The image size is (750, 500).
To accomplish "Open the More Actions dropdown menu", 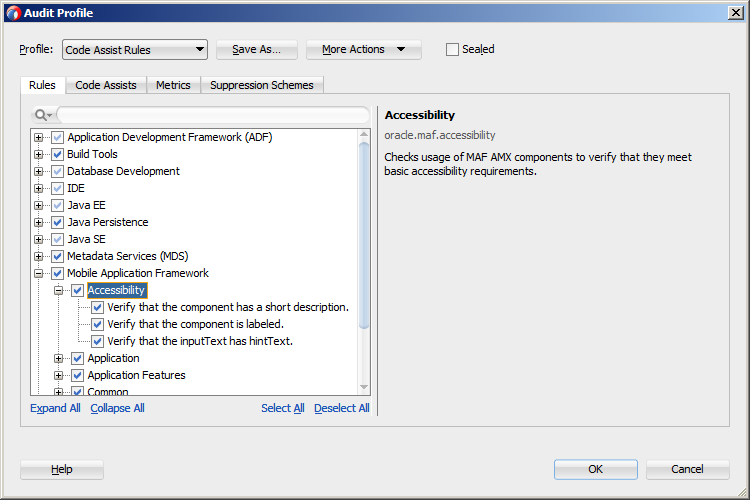I will (364, 49).
